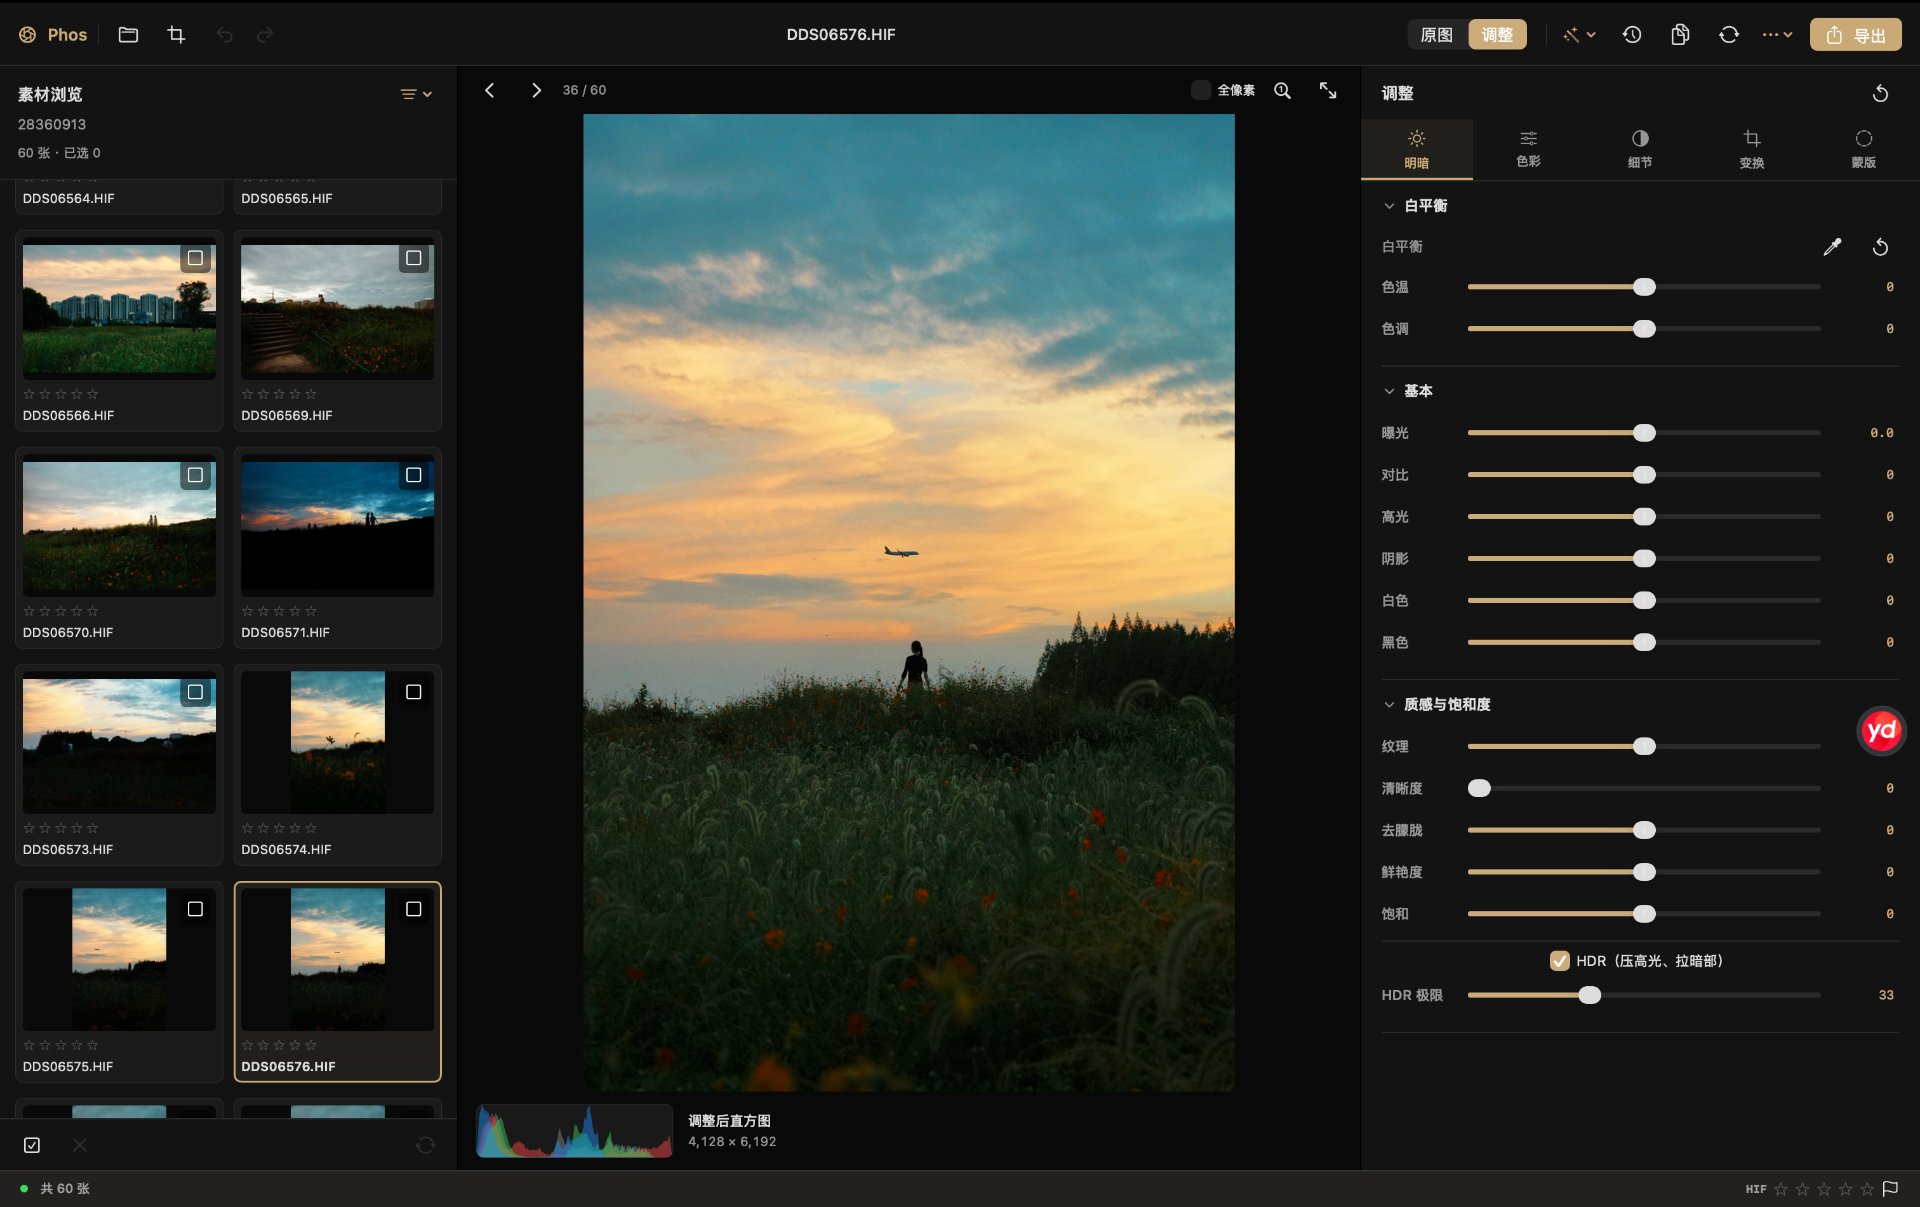The height and width of the screenshot is (1207, 1920).
Task: Open the three-dots more options dropdown
Action: (x=1777, y=35)
